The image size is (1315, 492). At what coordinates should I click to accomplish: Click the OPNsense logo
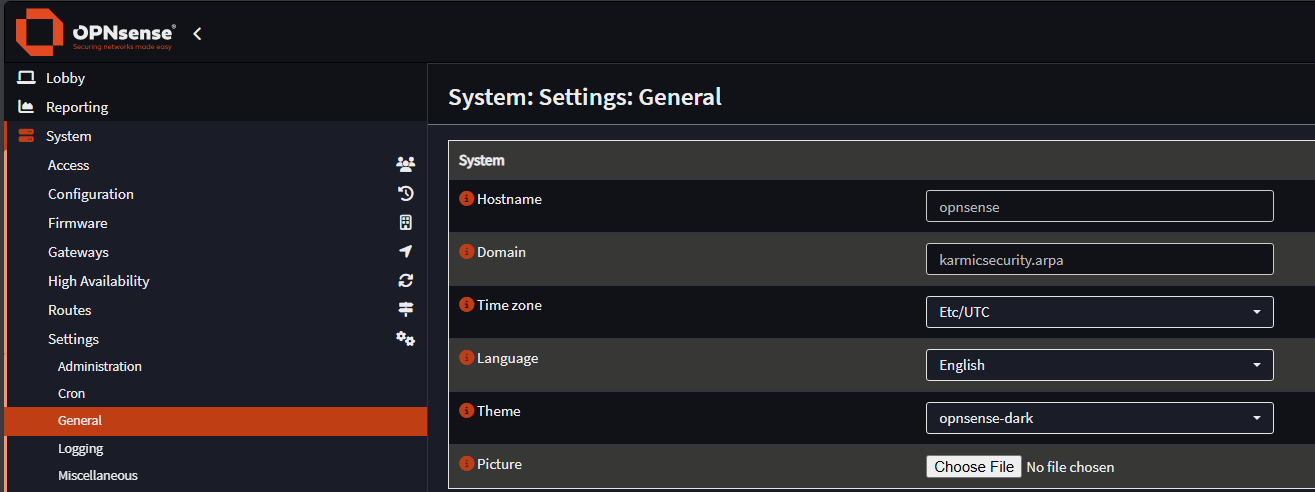pos(95,33)
